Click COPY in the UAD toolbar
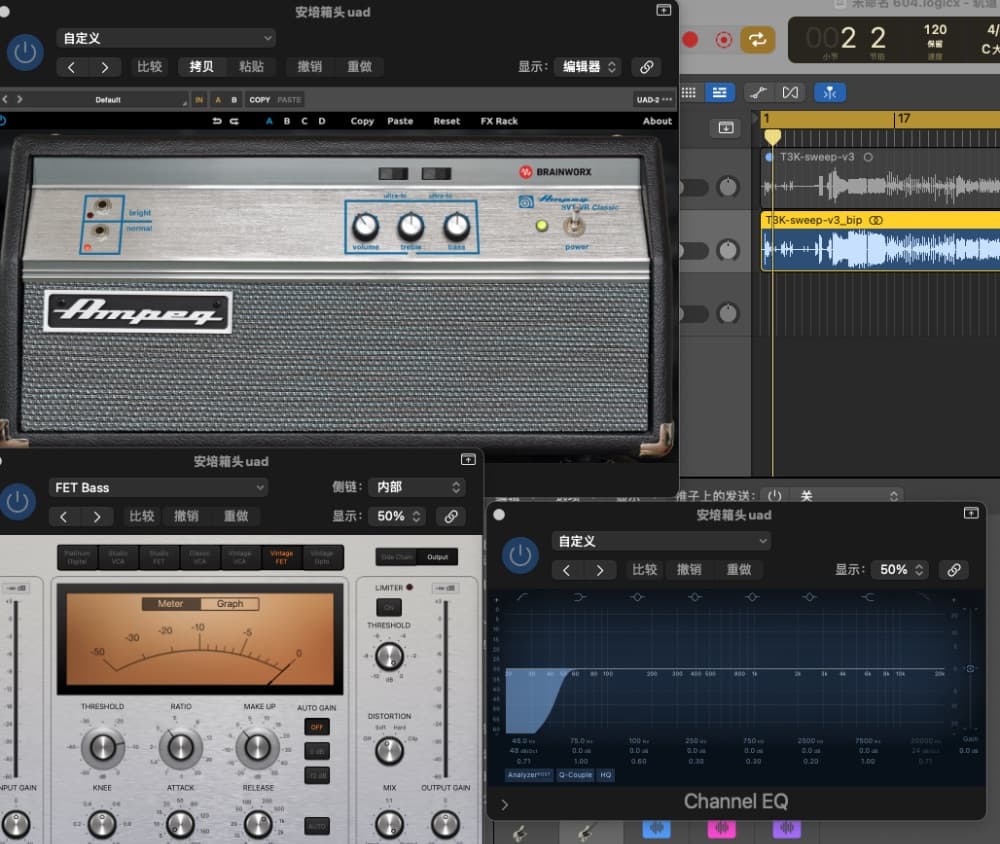Image resolution: width=1000 pixels, height=844 pixels. click(260, 100)
